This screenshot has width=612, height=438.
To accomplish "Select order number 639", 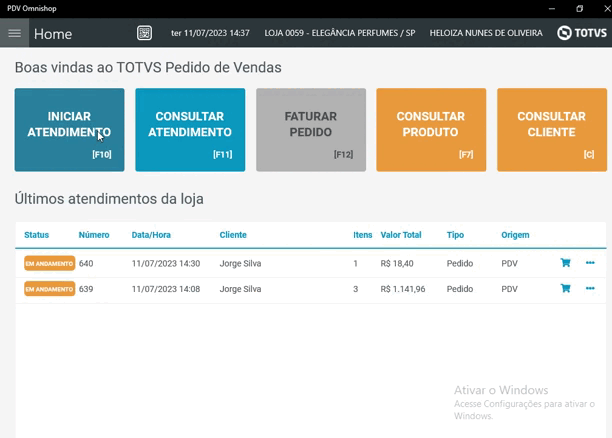I will pos(86,289).
